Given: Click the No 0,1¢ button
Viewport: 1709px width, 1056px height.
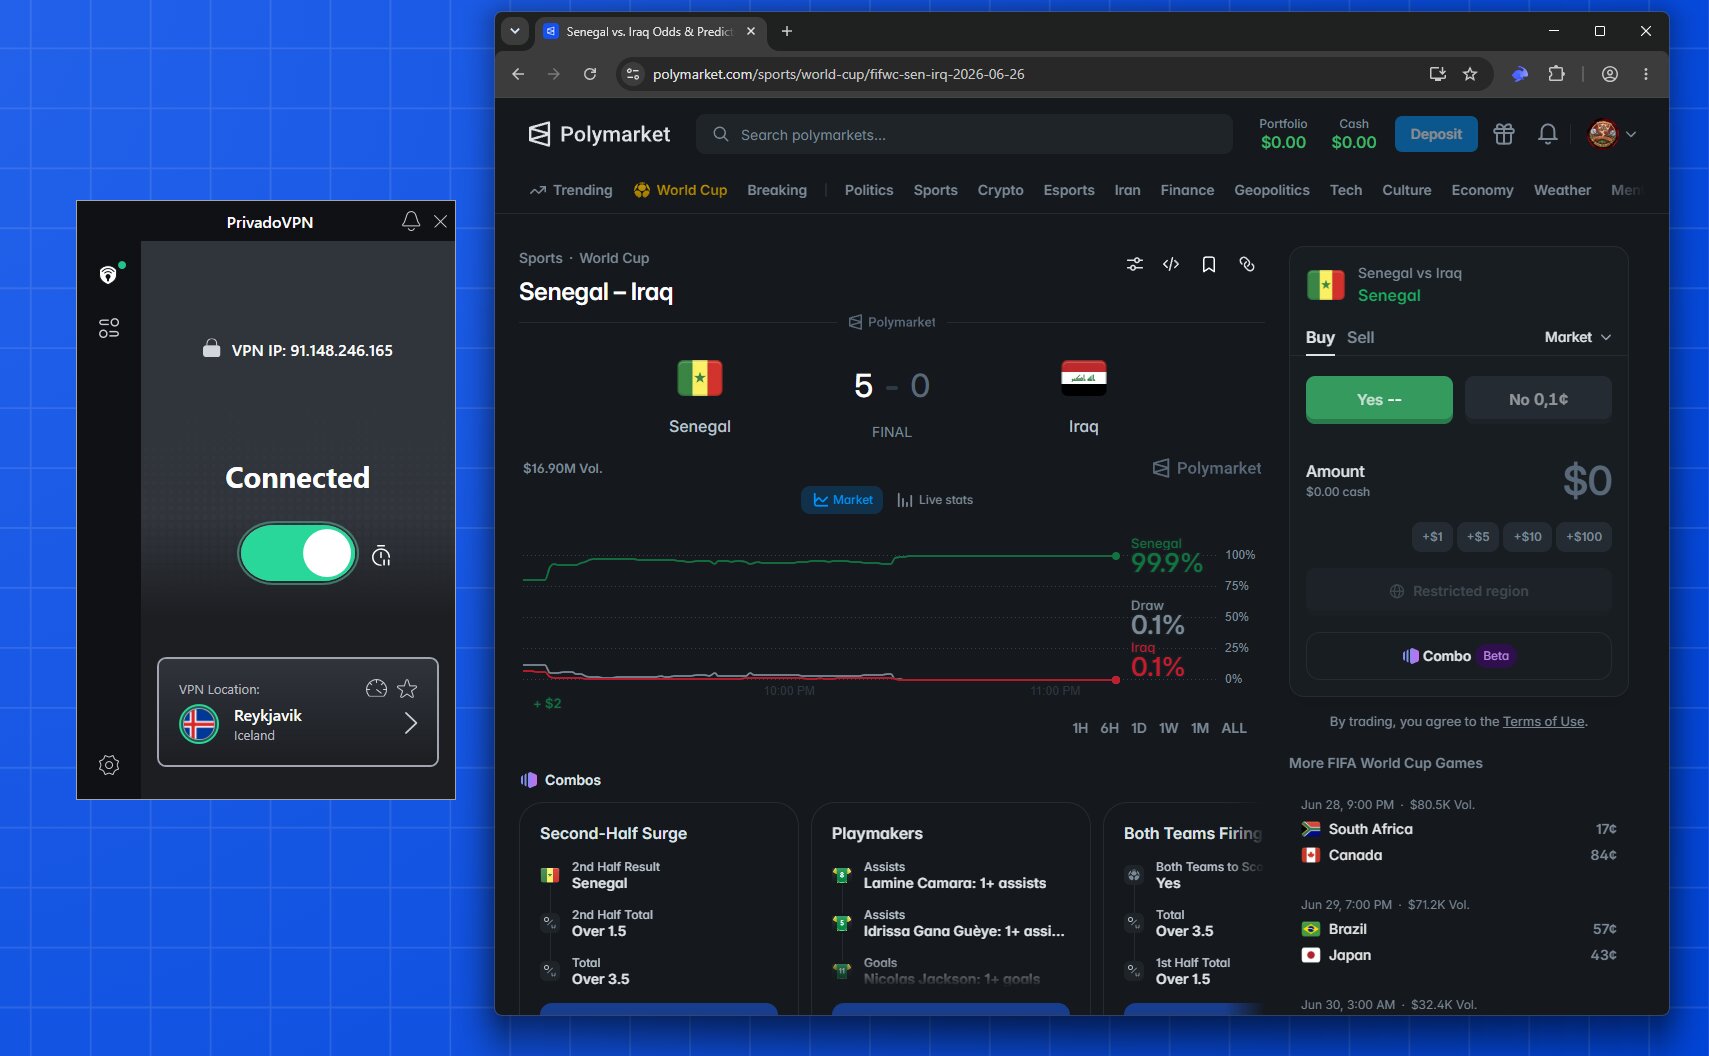Looking at the screenshot, I should (x=1538, y=400).
